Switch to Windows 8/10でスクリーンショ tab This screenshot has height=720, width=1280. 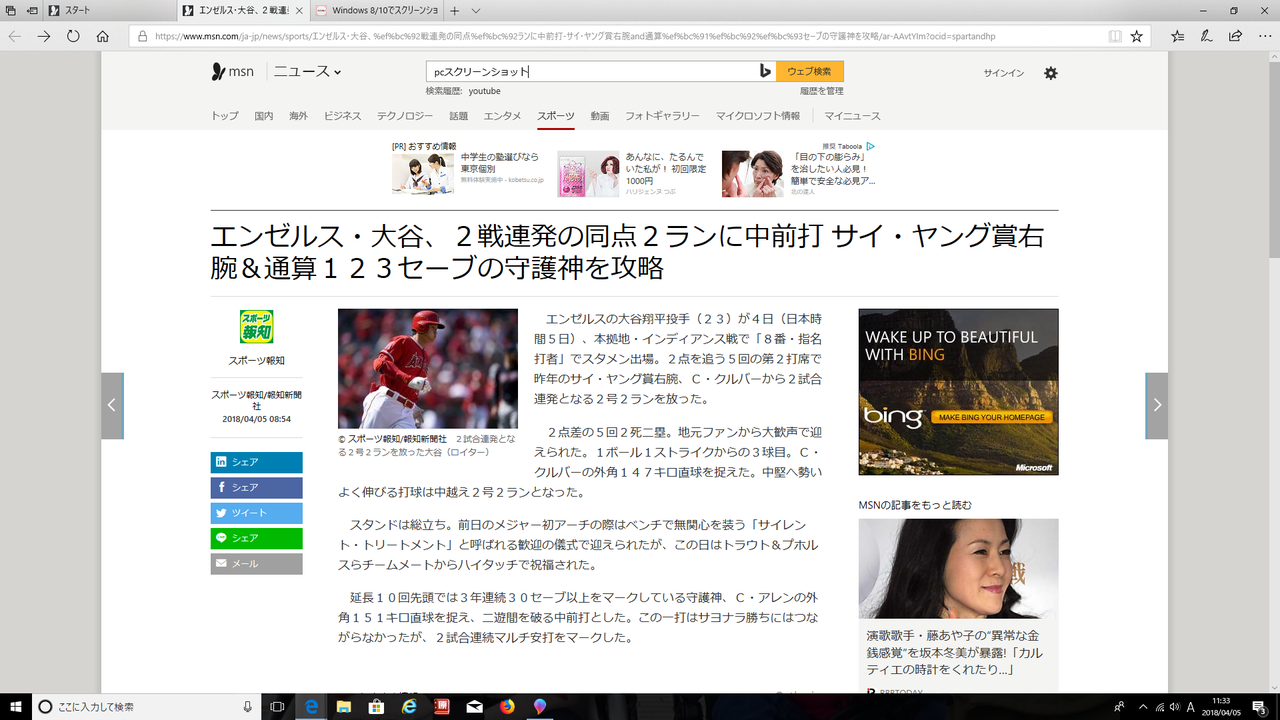click(x=376, y=10)
